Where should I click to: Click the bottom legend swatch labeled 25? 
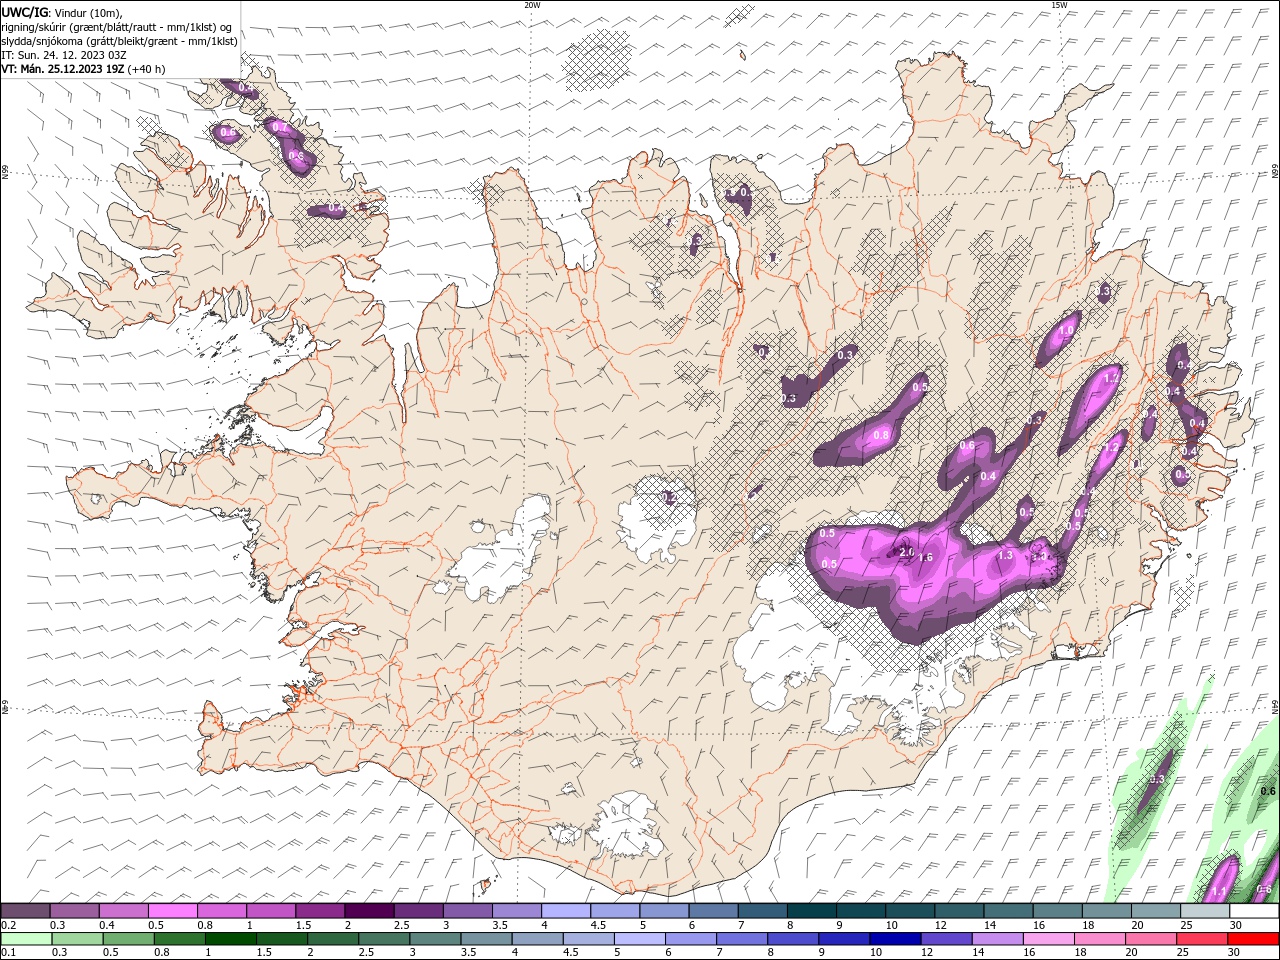pyautogui.click(x=1203, y=939)
